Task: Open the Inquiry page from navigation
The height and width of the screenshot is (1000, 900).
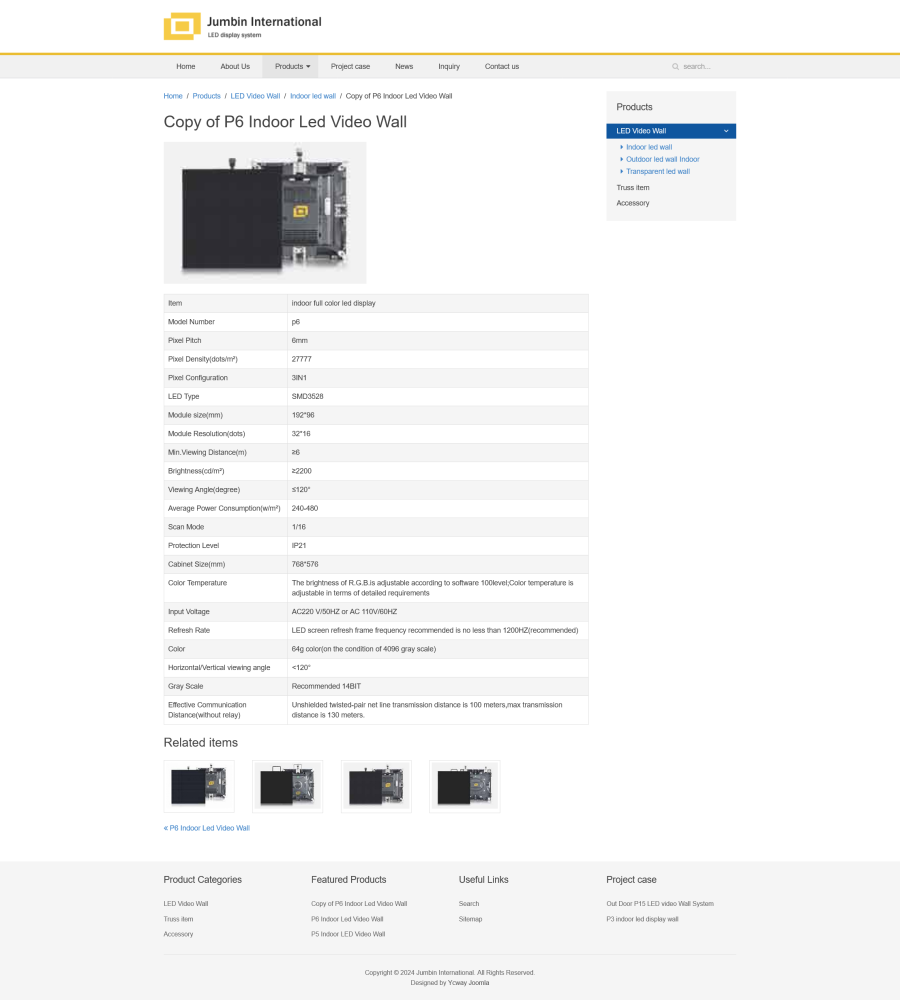Action: (x=449, y=67)
